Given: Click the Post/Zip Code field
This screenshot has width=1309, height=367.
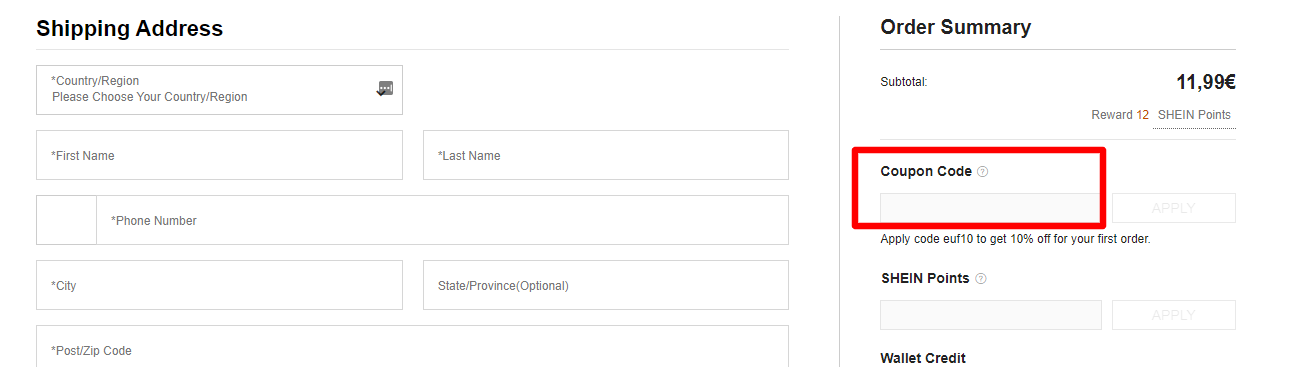Looking at the screenshot, I should coord(412,346).
